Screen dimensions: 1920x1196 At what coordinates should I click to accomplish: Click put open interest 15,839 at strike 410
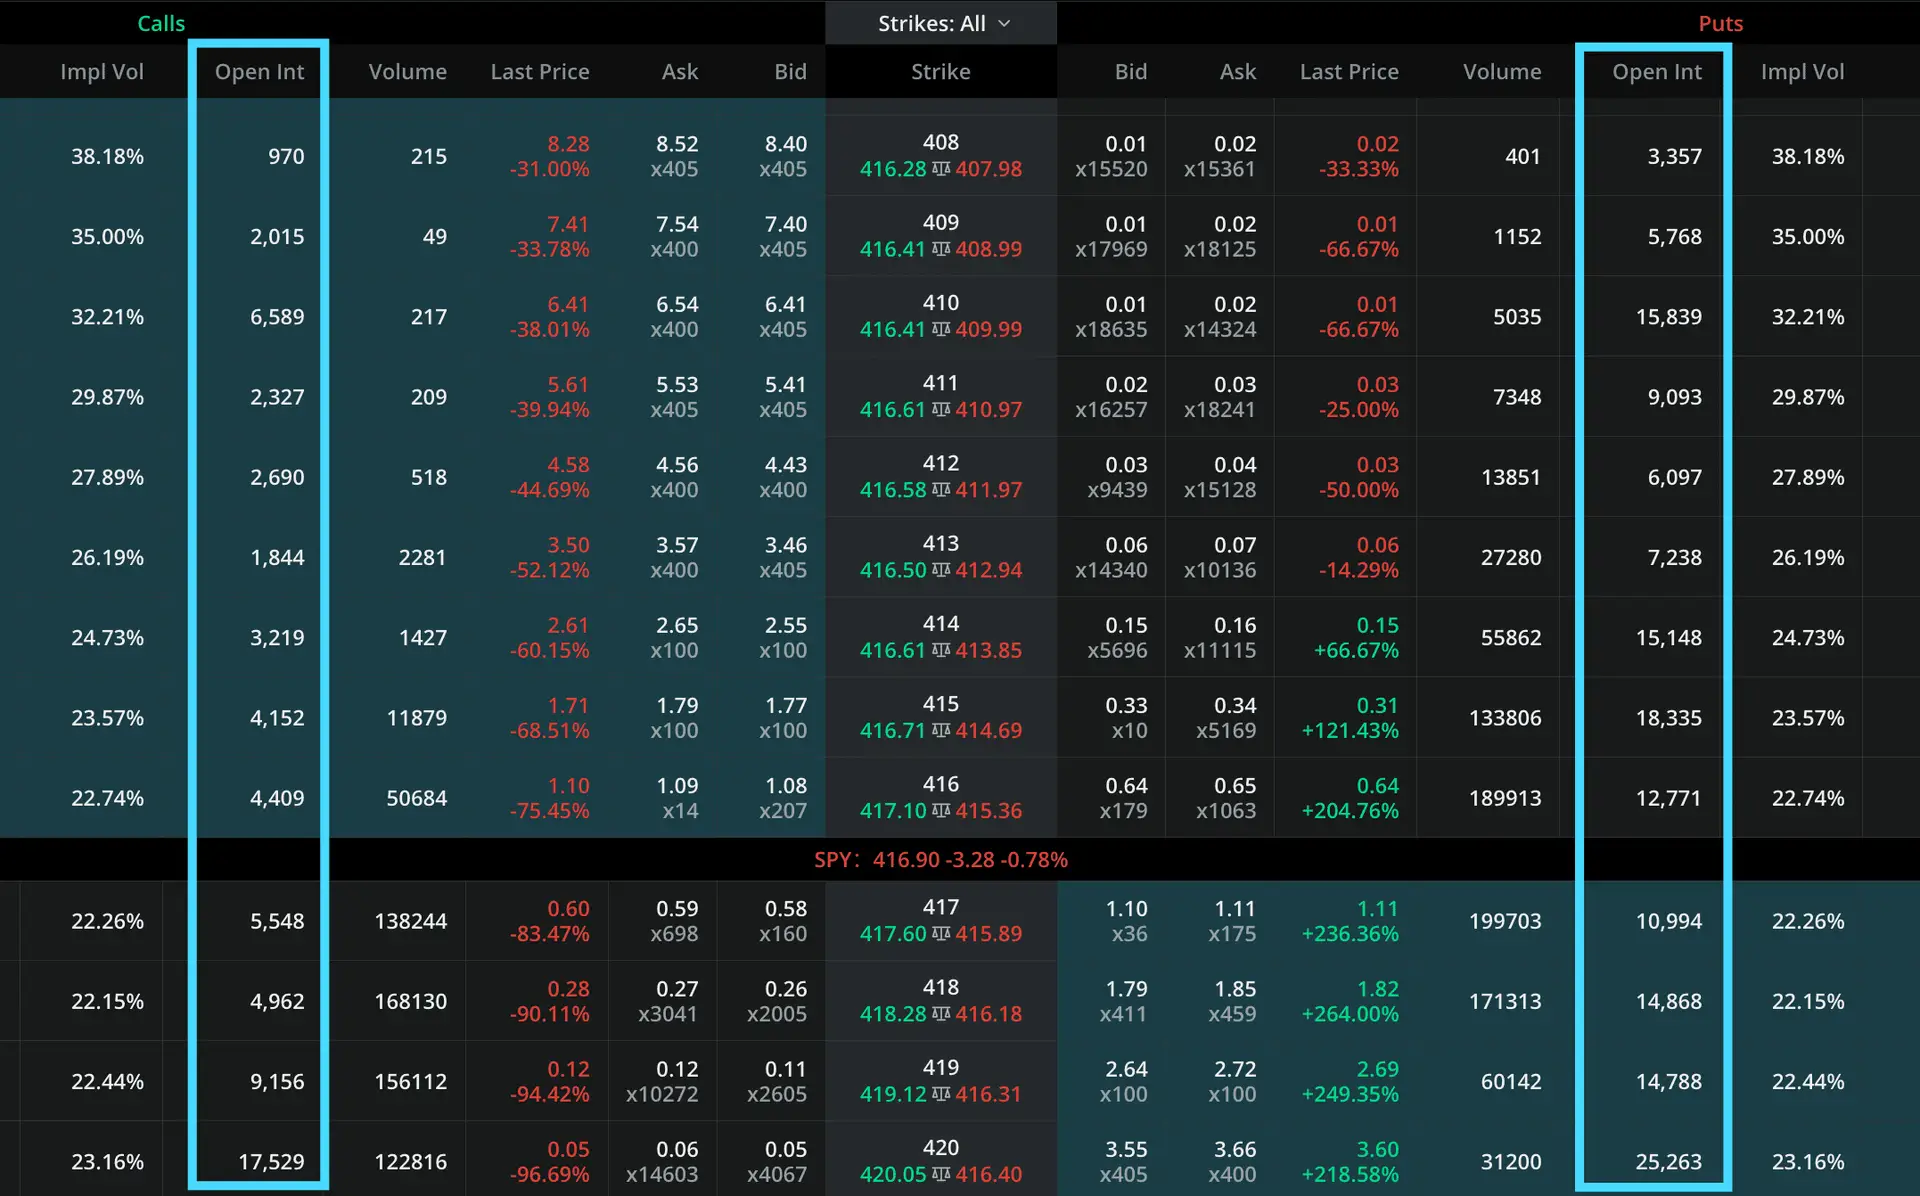pyautogui.click(x=1668, y=317)
